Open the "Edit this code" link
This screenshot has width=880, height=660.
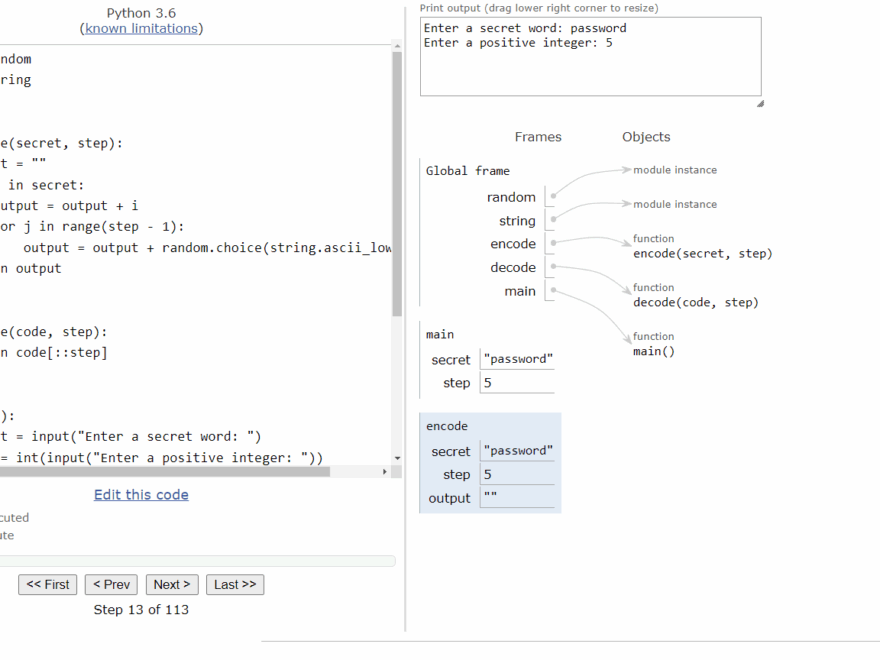[x=140, y=494]
